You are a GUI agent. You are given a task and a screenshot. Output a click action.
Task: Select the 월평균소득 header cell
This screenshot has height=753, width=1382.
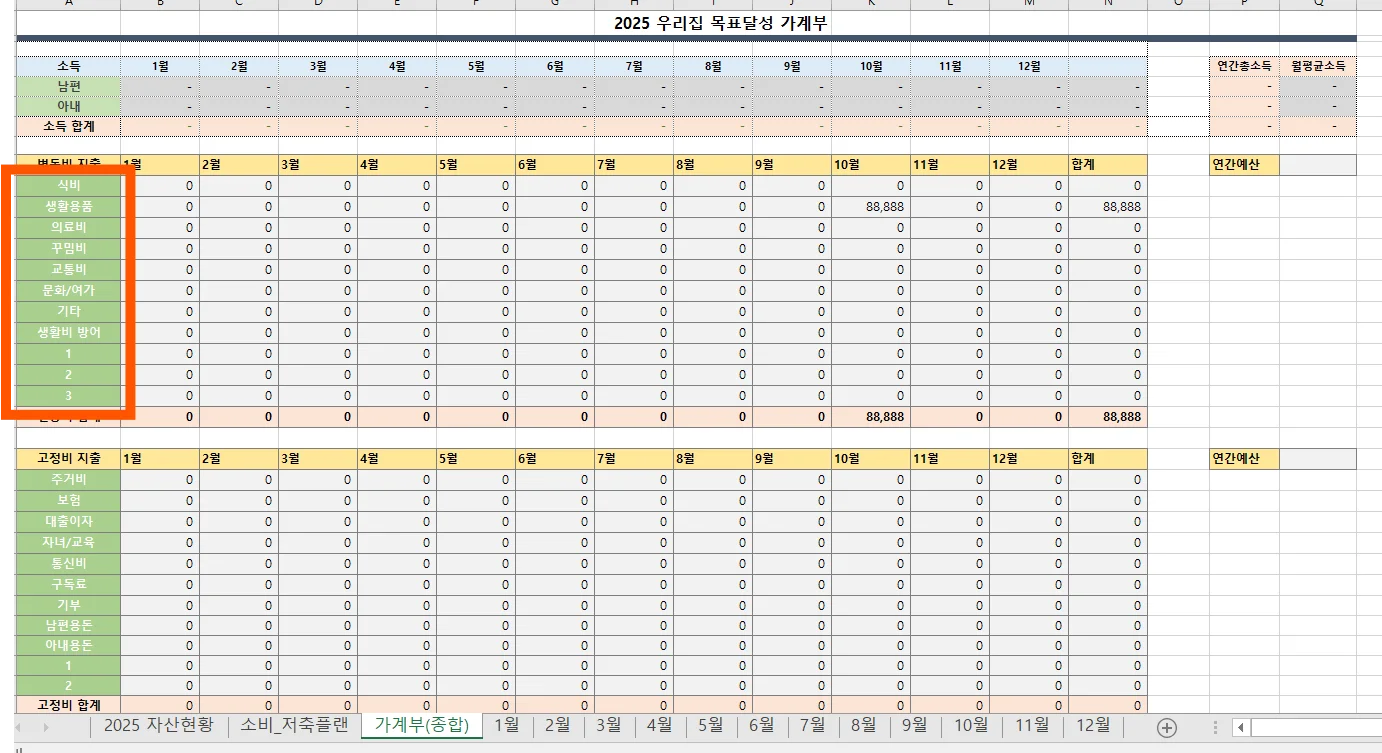coord(1318,66)
